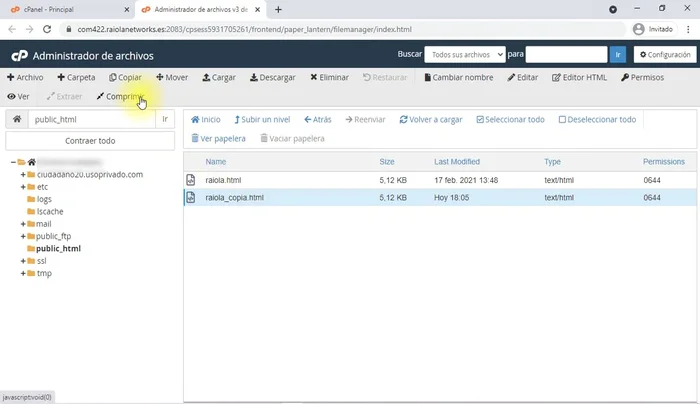Select the logs folder in tree
Screen dimensions: 700x404
44,199
